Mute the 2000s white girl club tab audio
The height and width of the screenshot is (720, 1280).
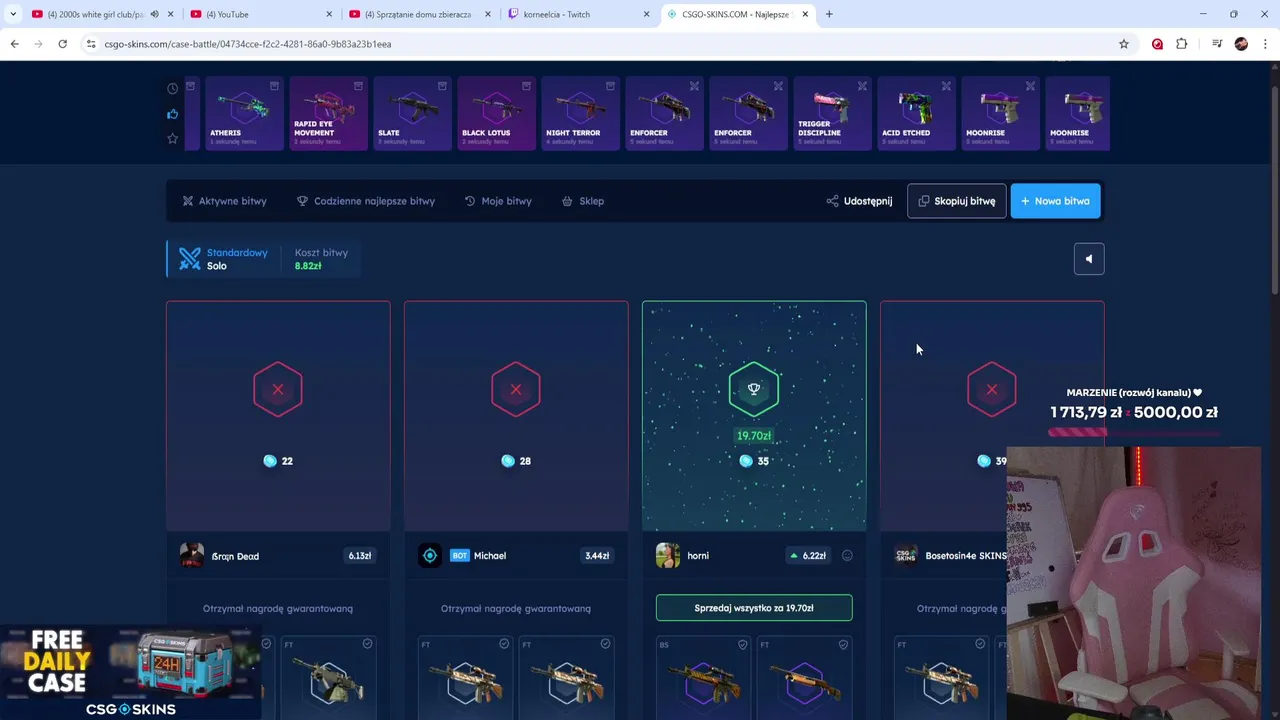click(x=154, y=14)
